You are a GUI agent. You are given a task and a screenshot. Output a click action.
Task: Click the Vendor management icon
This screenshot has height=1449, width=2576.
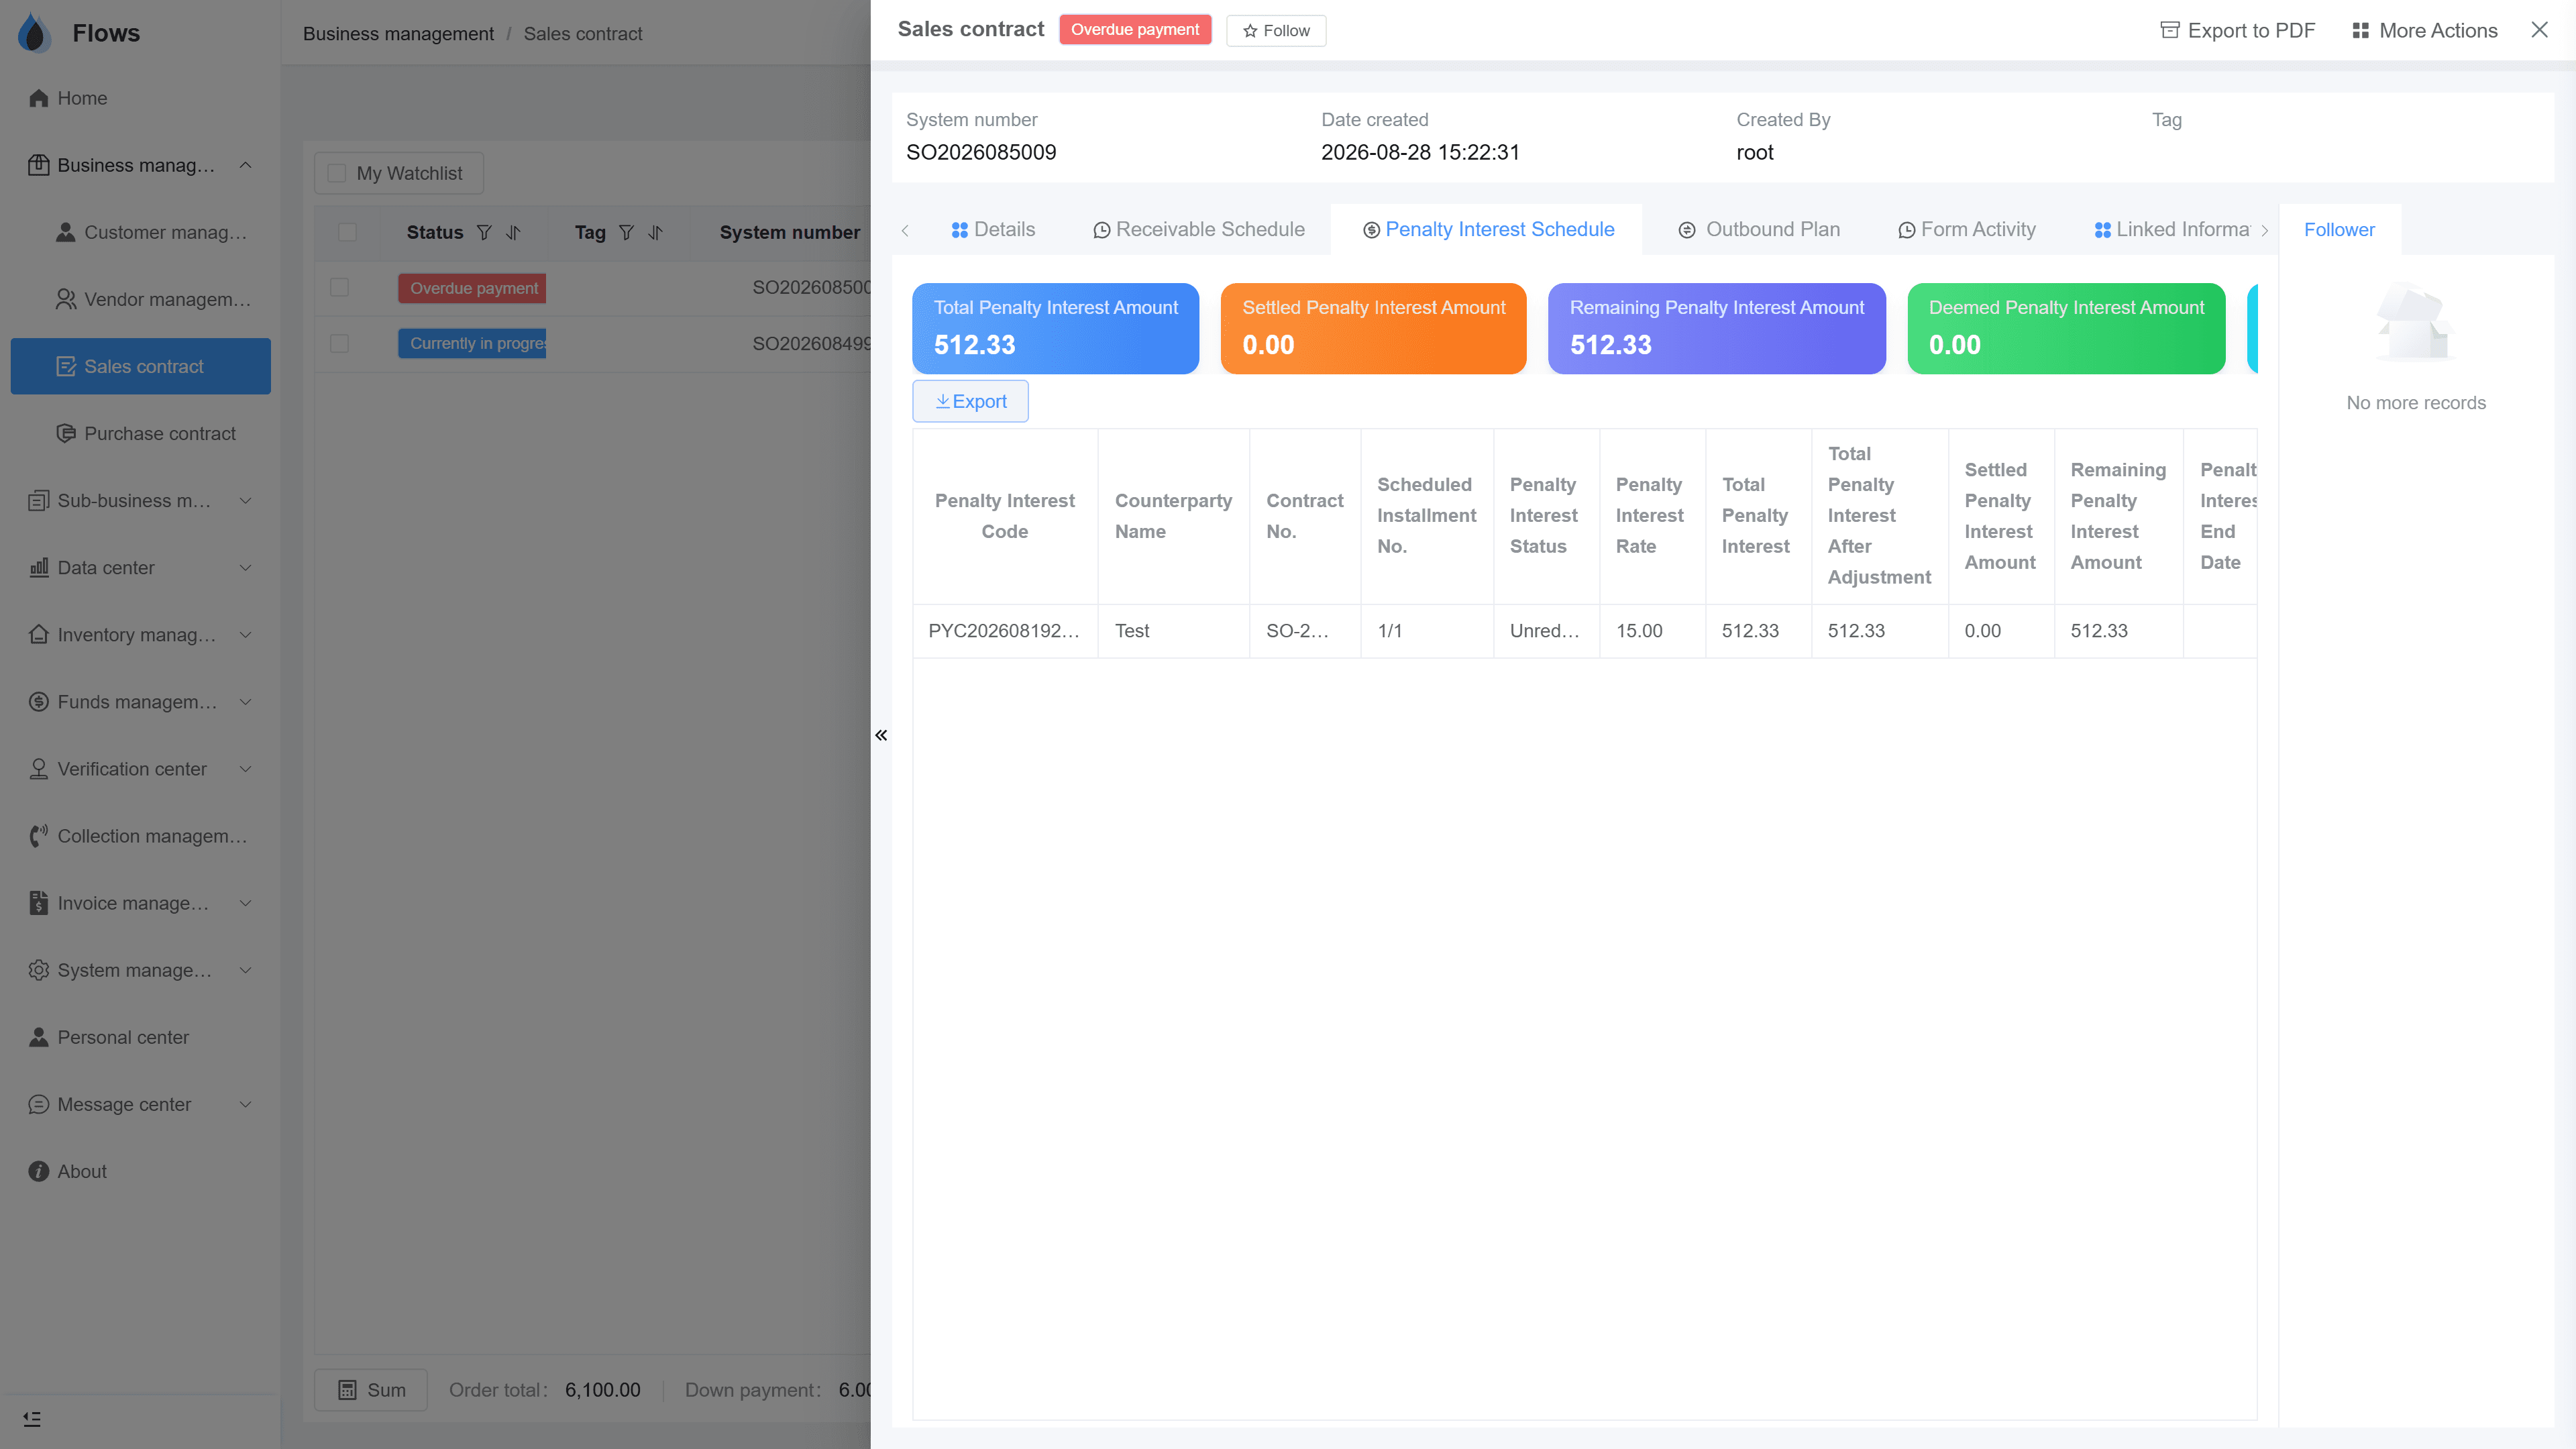coord(65,299)
